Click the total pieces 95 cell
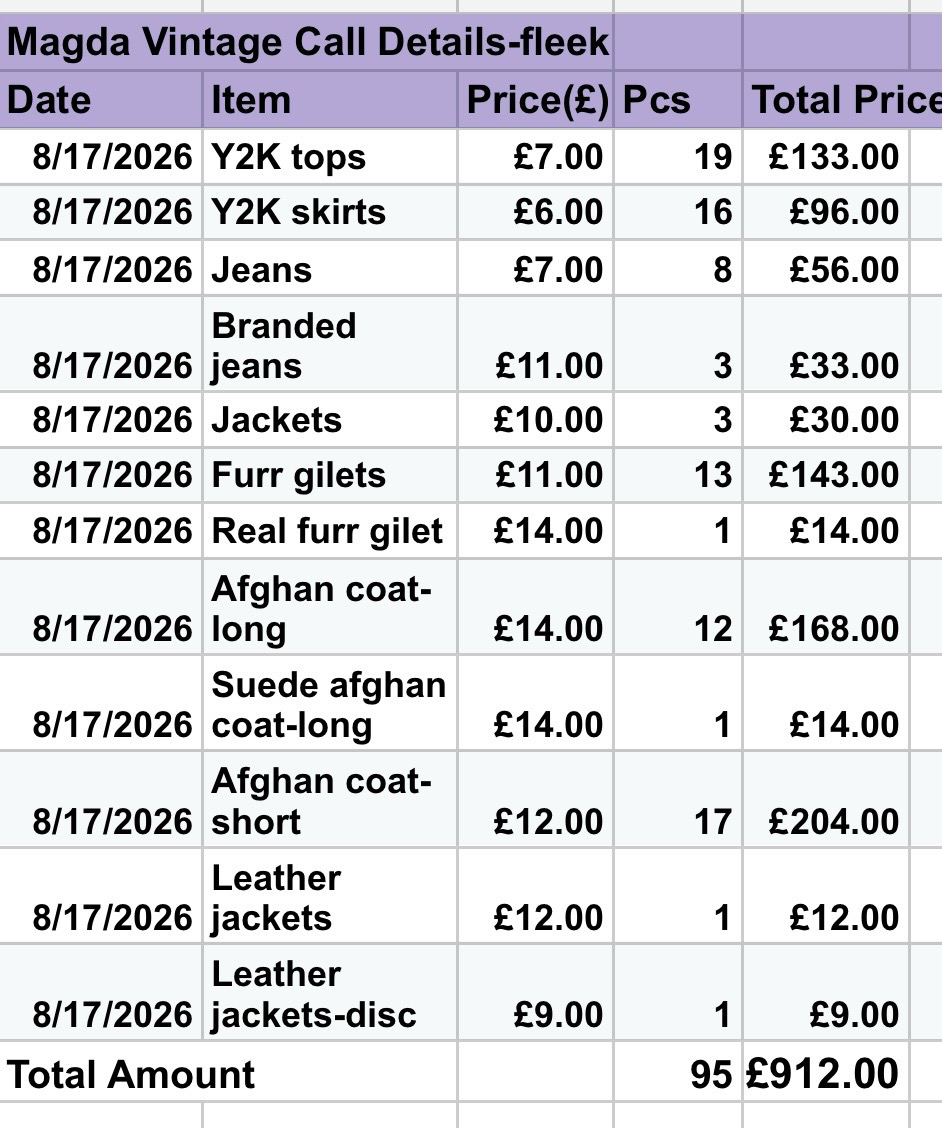 pyautogui.click(x=678, y=1072)
